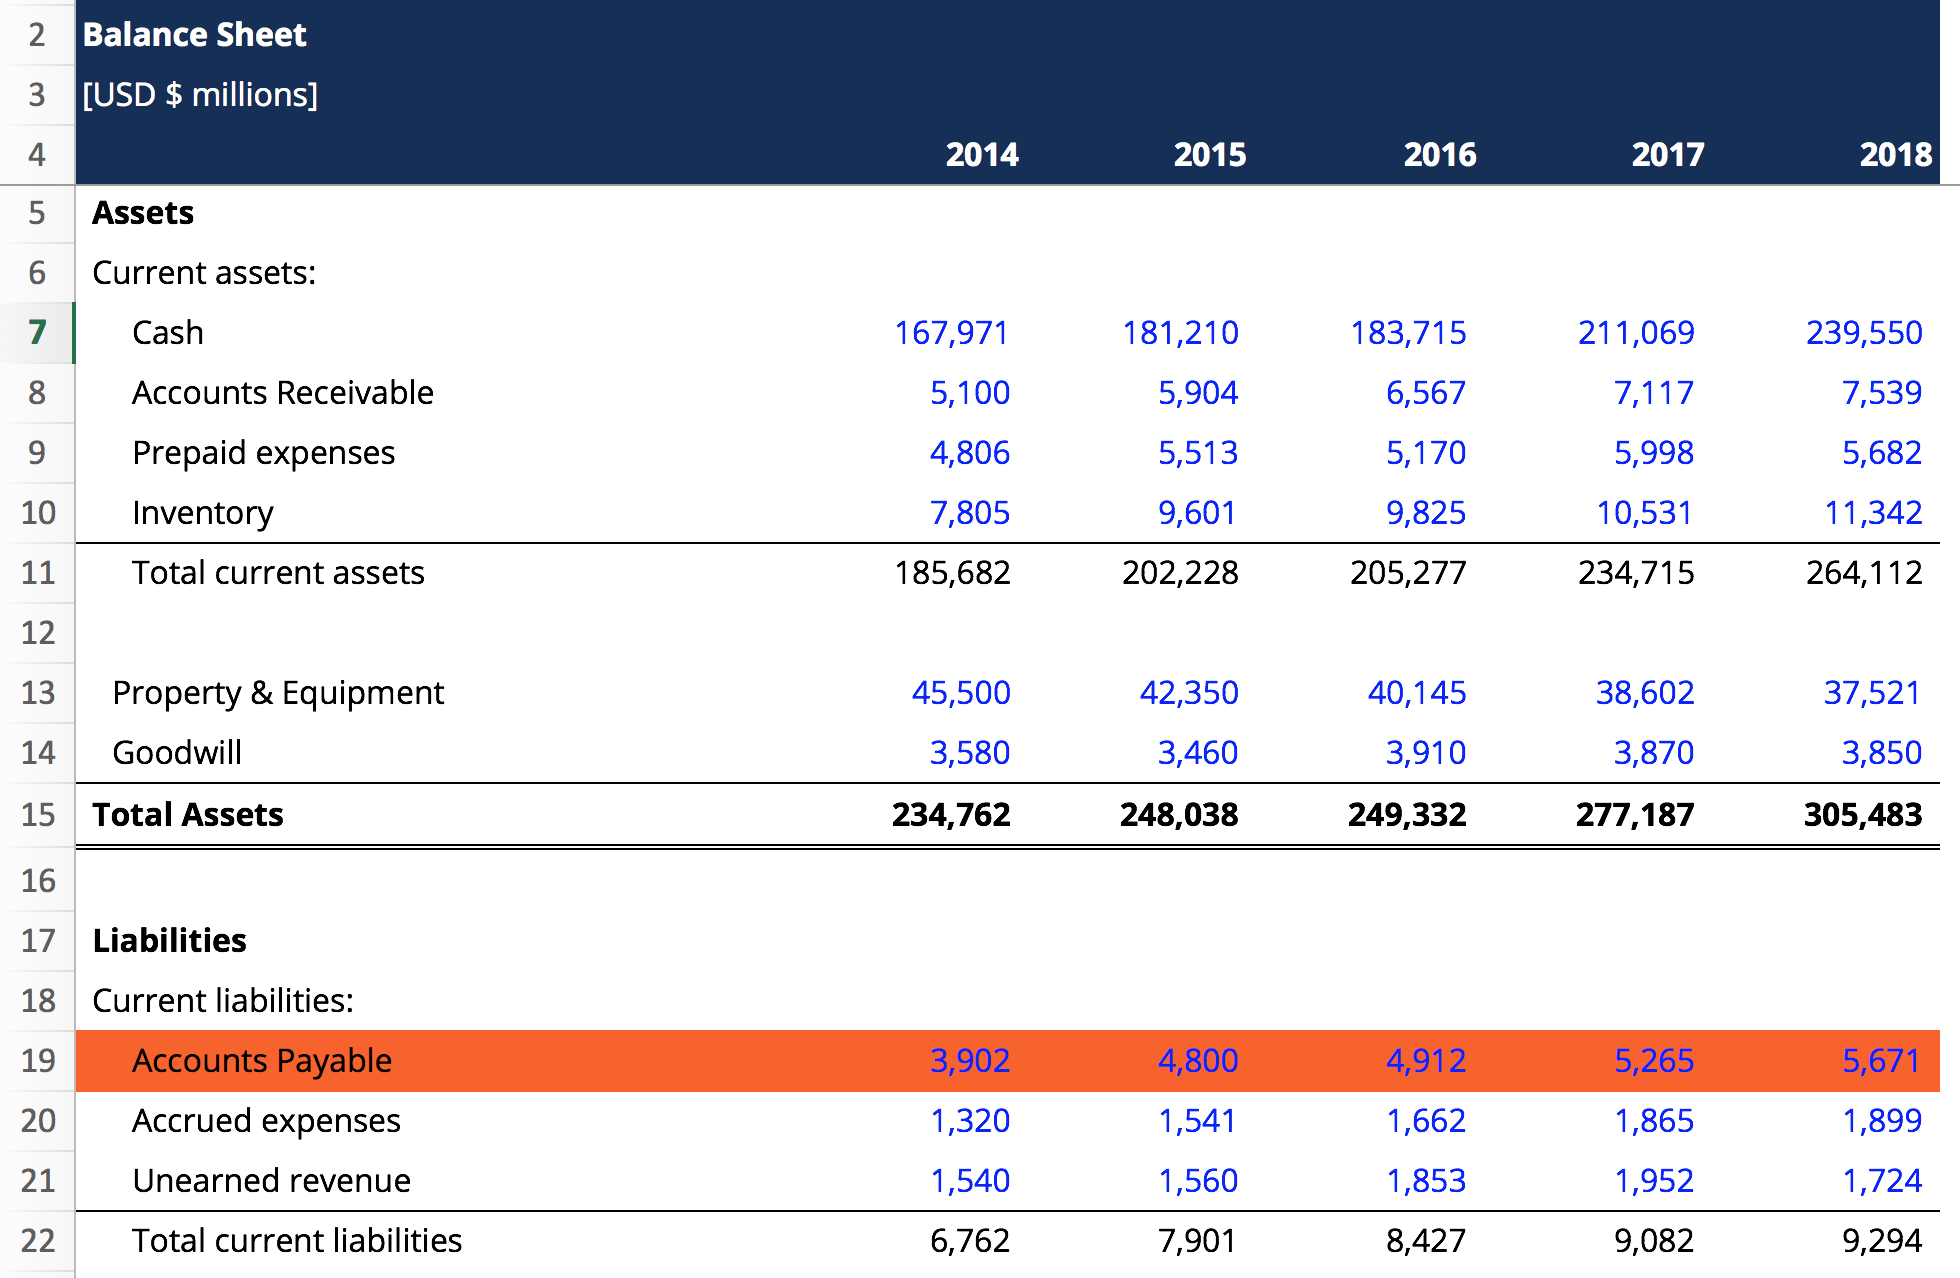1960x1278 pixels.
Task: Select the Balance Sheet title cell
Action: (194, 35)
